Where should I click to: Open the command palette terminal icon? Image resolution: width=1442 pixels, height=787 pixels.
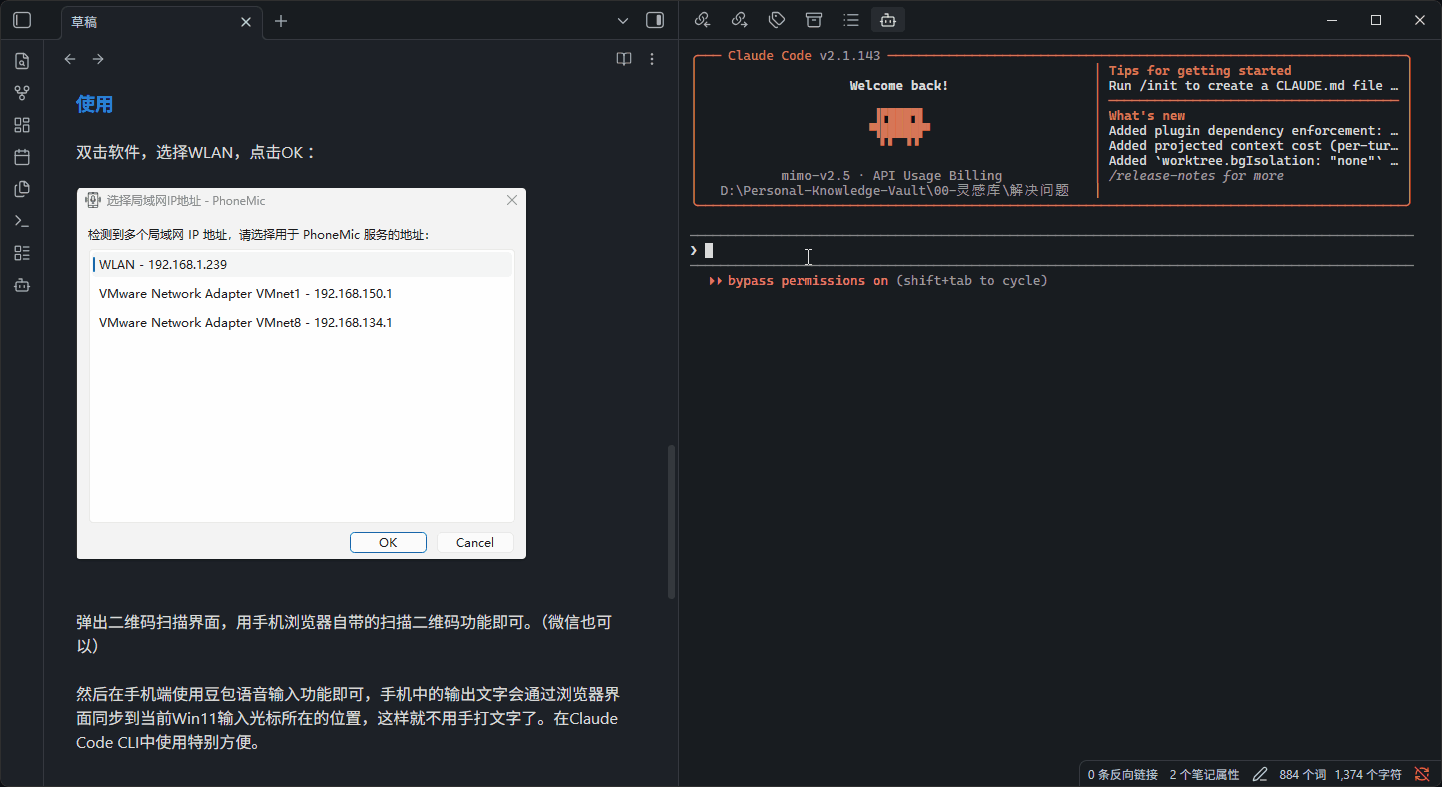pos(22,221)
